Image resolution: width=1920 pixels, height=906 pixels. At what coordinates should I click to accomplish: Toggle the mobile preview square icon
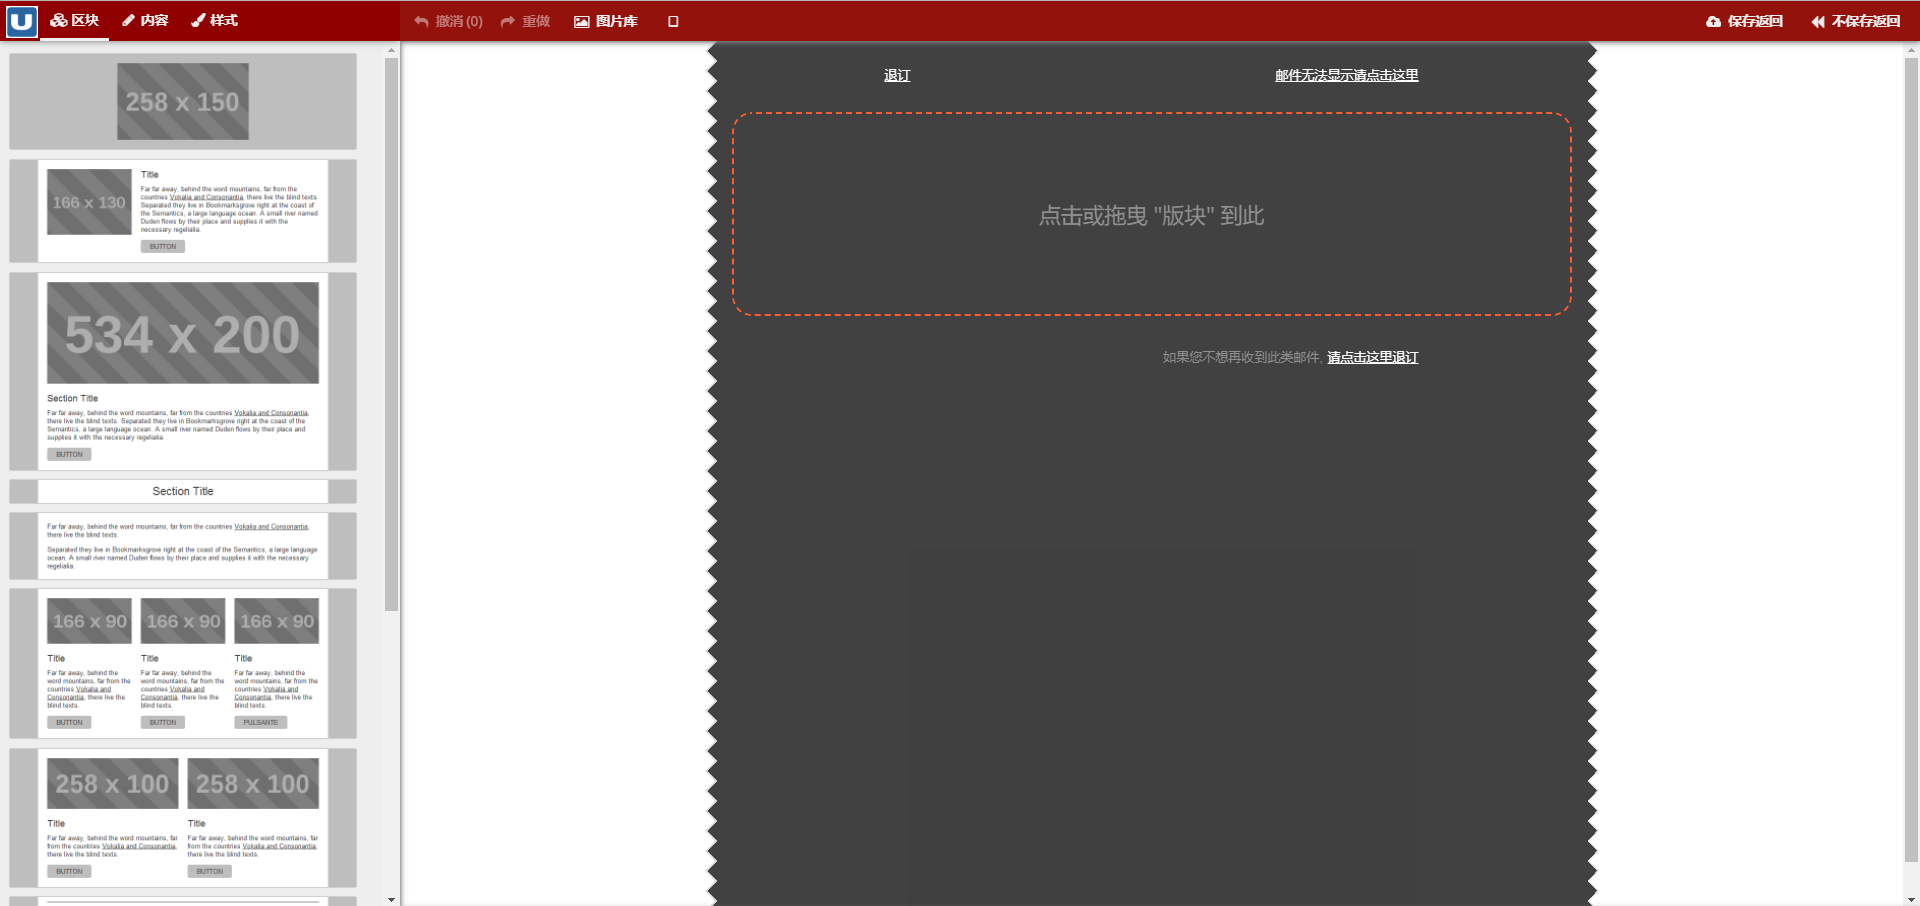pos(673,21)
